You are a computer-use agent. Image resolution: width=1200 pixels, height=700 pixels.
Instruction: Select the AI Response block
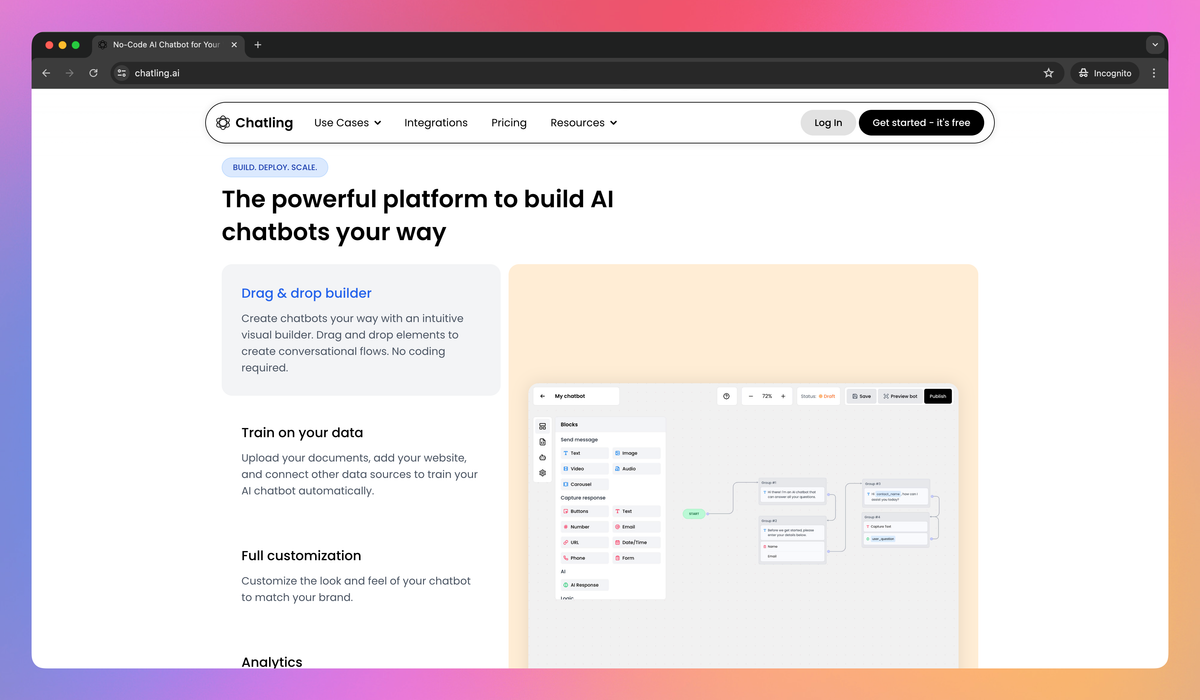click(584, 585)
